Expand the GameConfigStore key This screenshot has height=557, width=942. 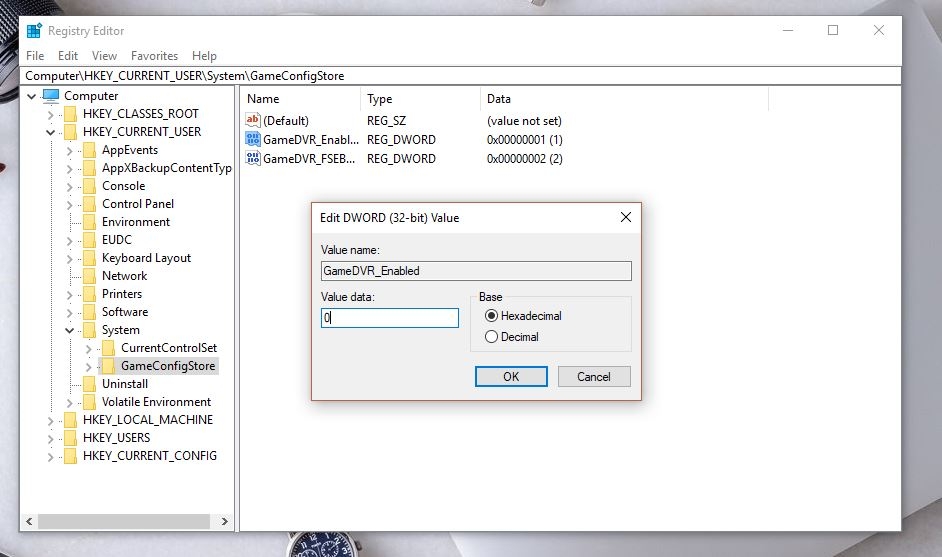click(x=89, y=367)
